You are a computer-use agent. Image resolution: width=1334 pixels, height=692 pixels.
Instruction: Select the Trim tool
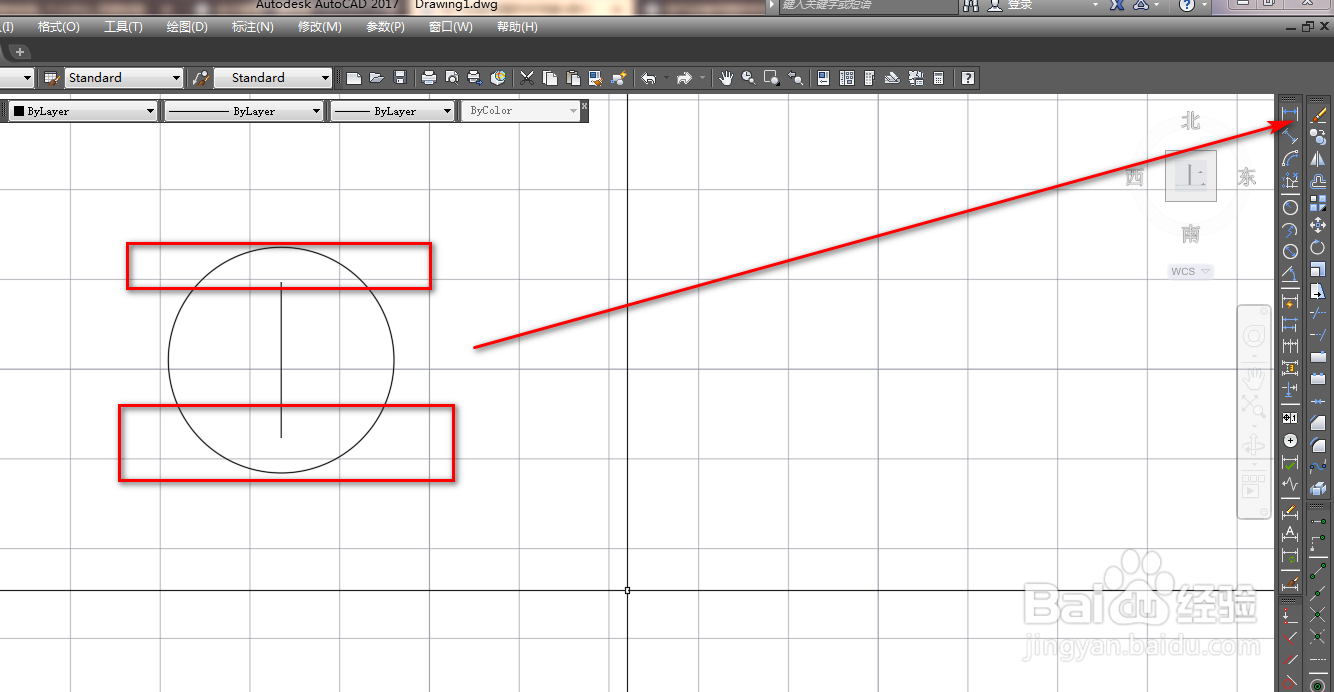[x=1317, y=313]
